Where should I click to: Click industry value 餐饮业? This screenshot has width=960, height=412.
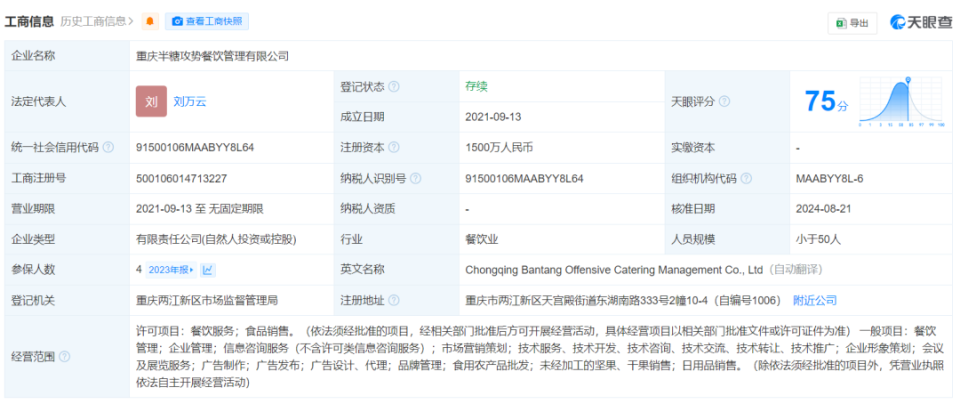click(482, 239)
